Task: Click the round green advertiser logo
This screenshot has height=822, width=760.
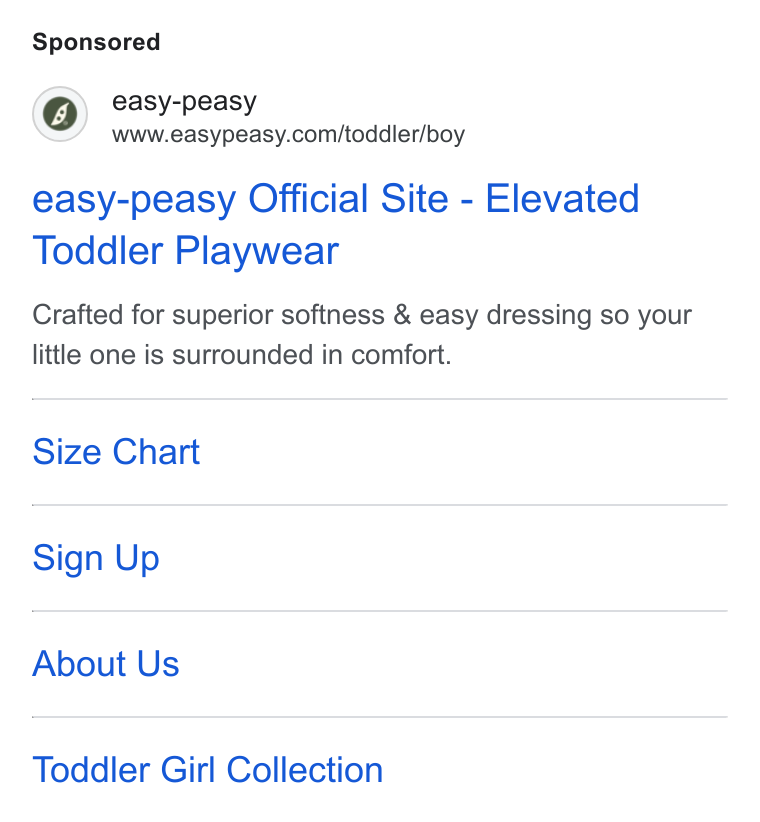Action: (x=60, y=114)
